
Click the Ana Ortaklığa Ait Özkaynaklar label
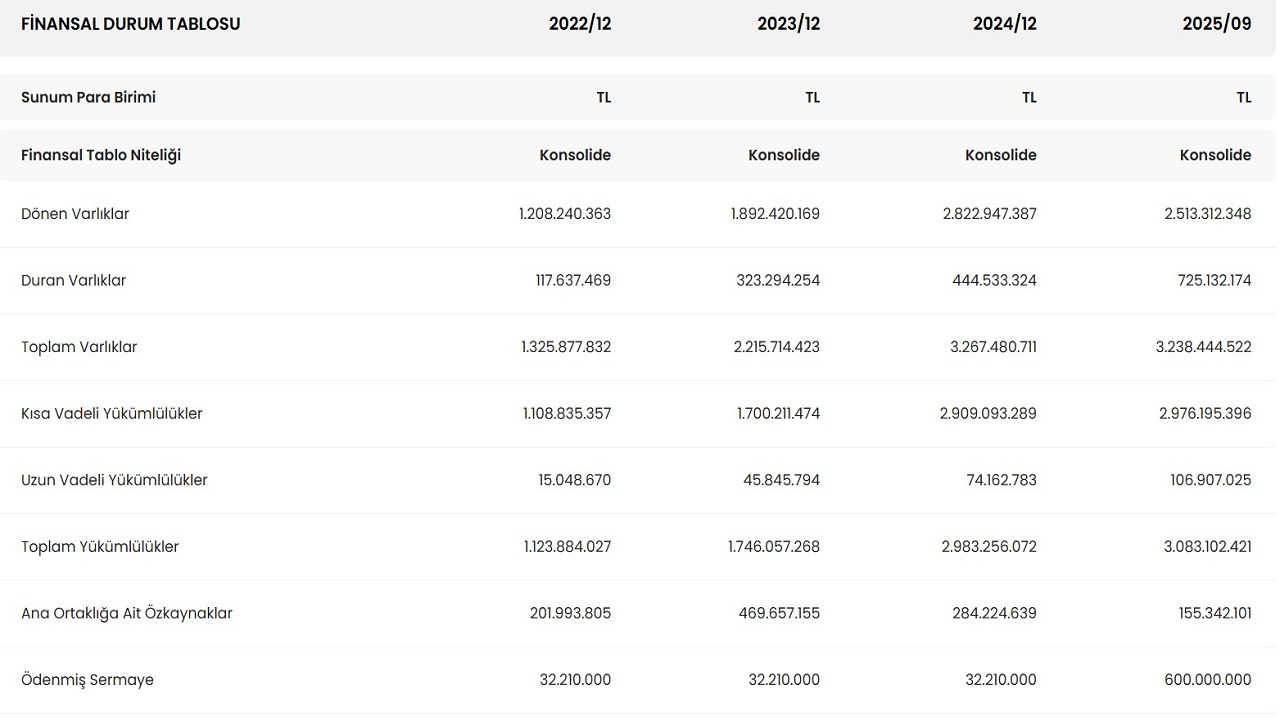[126, 614]
